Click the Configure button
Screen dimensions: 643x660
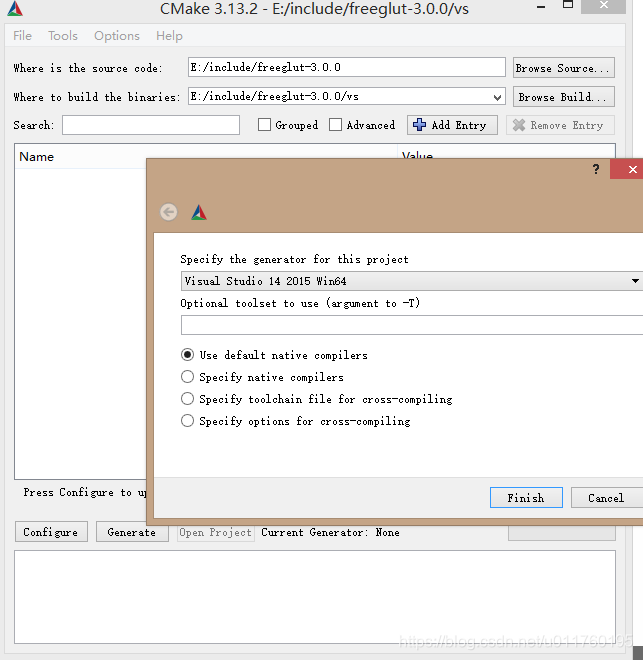tap(51, 532)
